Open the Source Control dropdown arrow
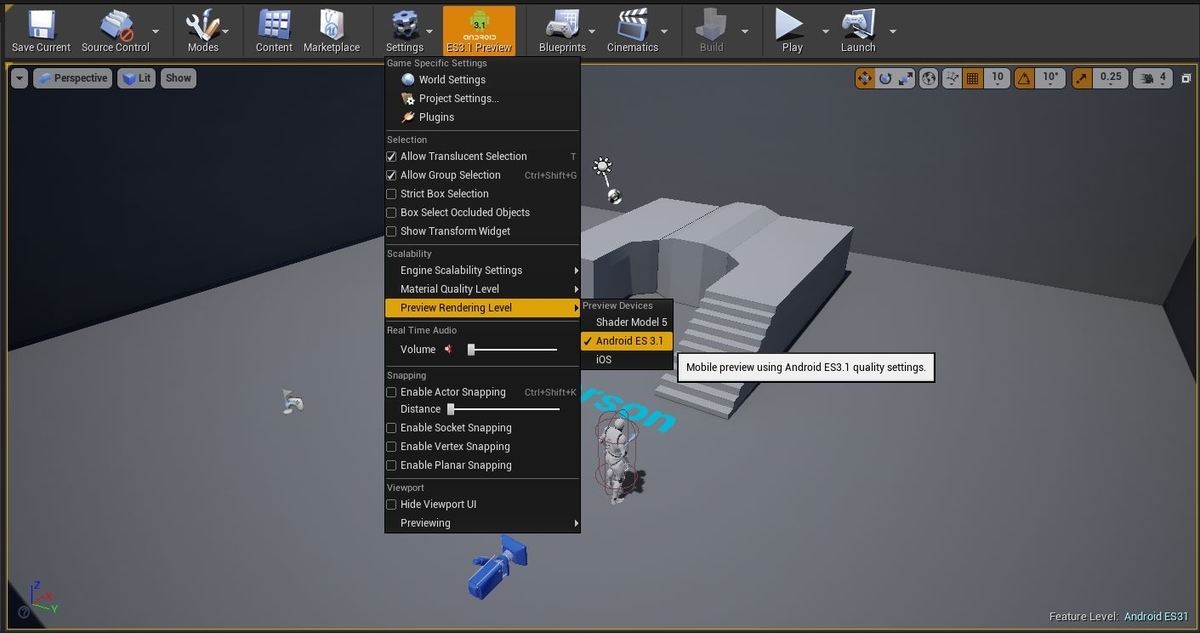This screenshot has height=633, width=1200. [x=156, y=30]
